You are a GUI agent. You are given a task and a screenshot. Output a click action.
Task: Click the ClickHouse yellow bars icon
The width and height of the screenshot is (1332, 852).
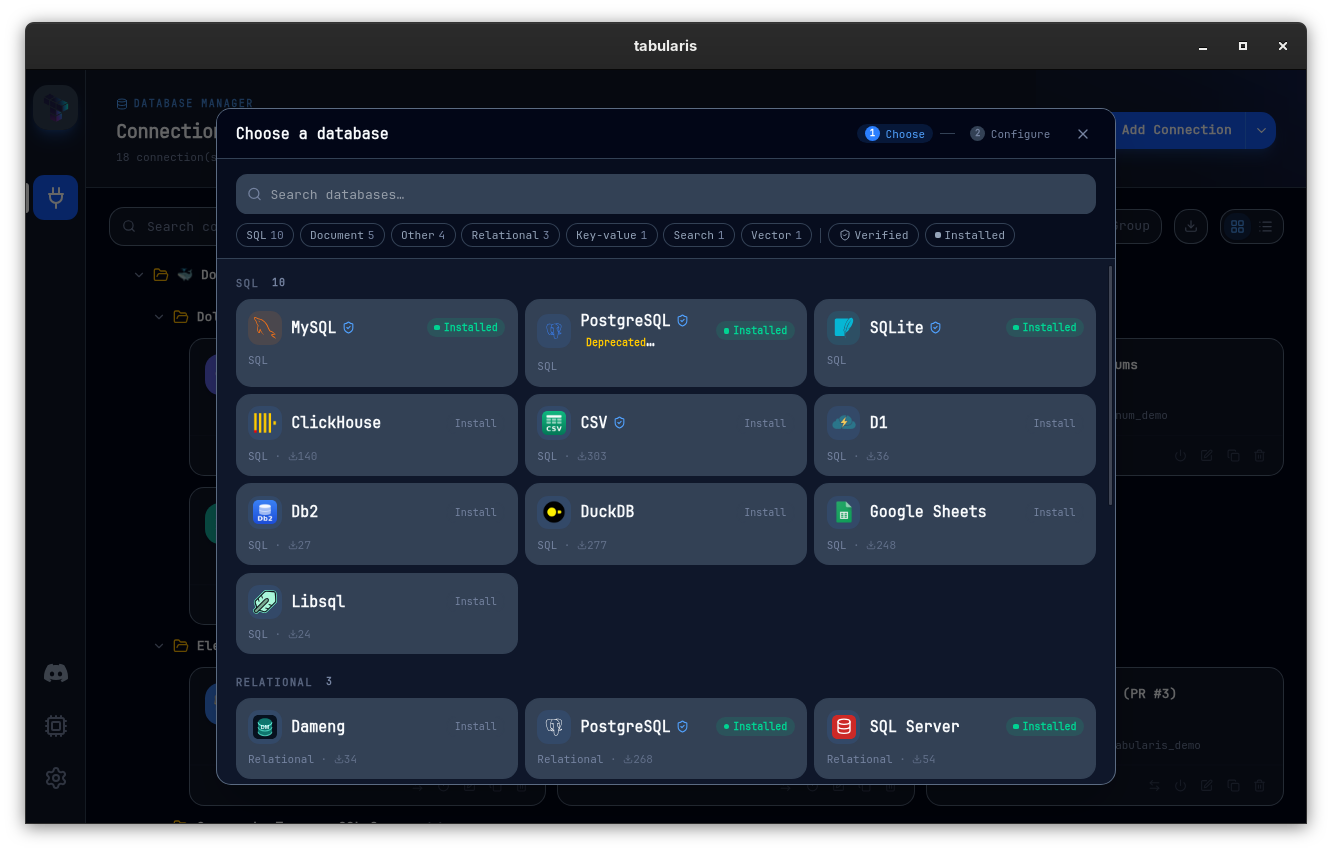265,423
